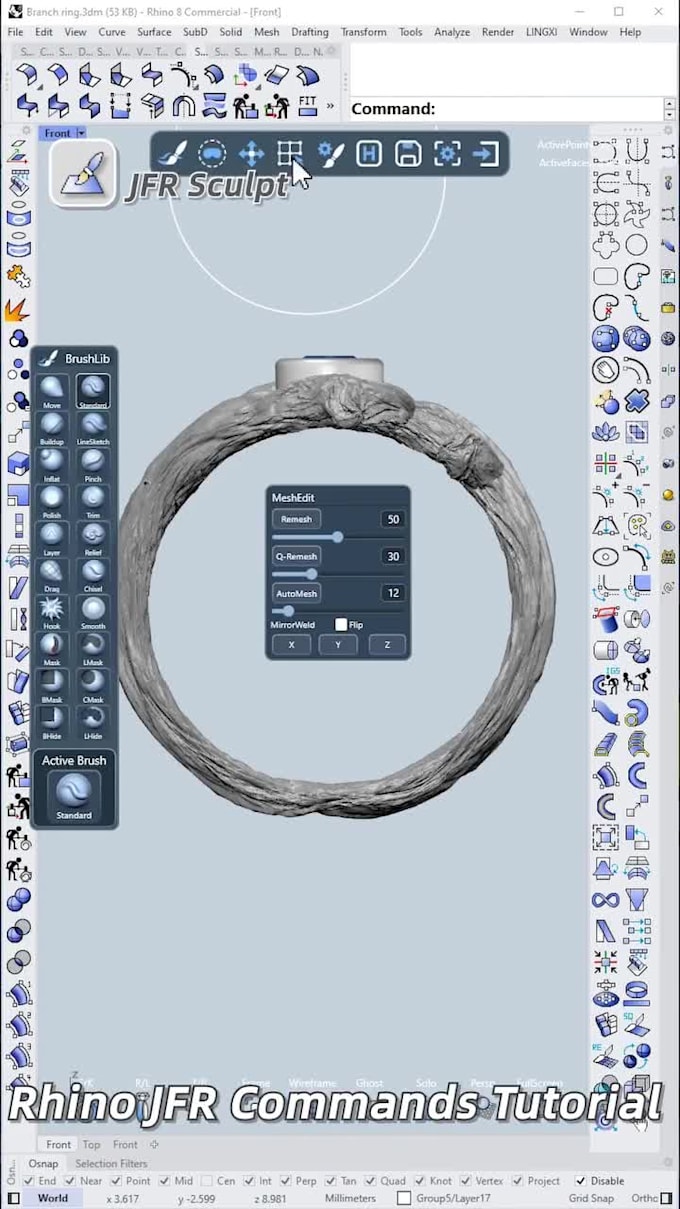Click the AutoMesh slider handle
The width and height of the screenshot is (680, 1209).
coord(288,610)
